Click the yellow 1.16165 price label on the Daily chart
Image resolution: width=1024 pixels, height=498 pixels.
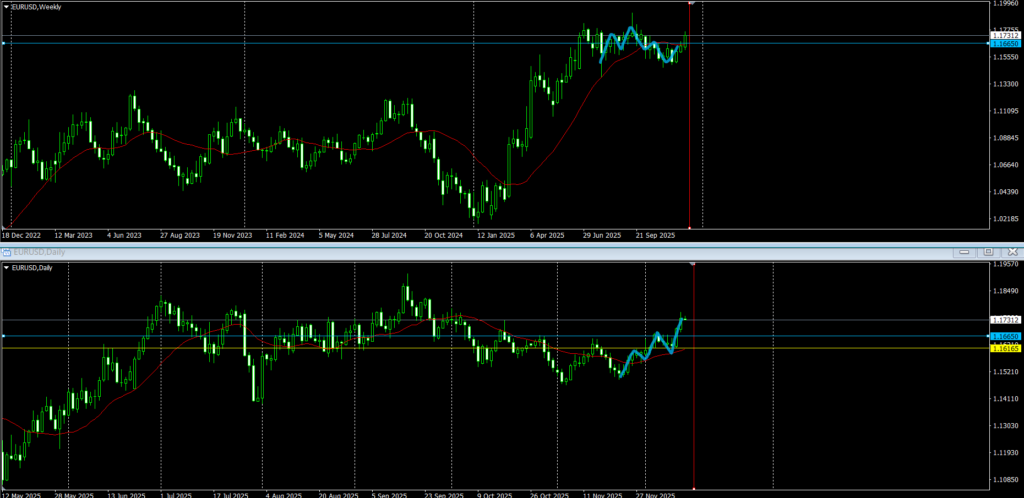pos(1004,349)
